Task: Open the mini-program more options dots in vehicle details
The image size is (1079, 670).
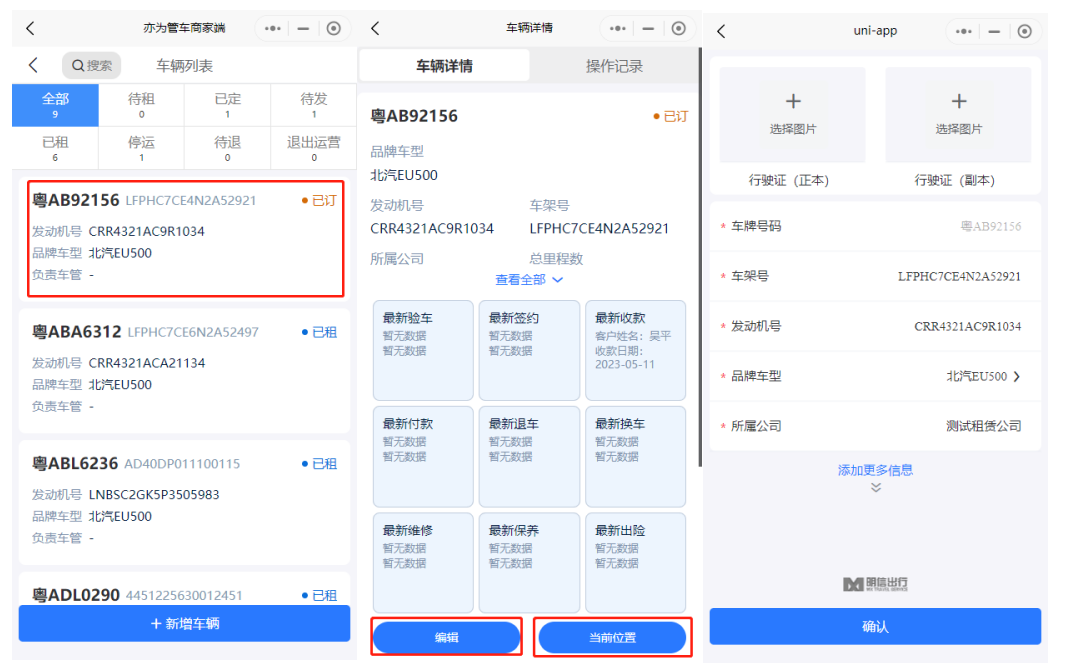Action: click(618, 29)
